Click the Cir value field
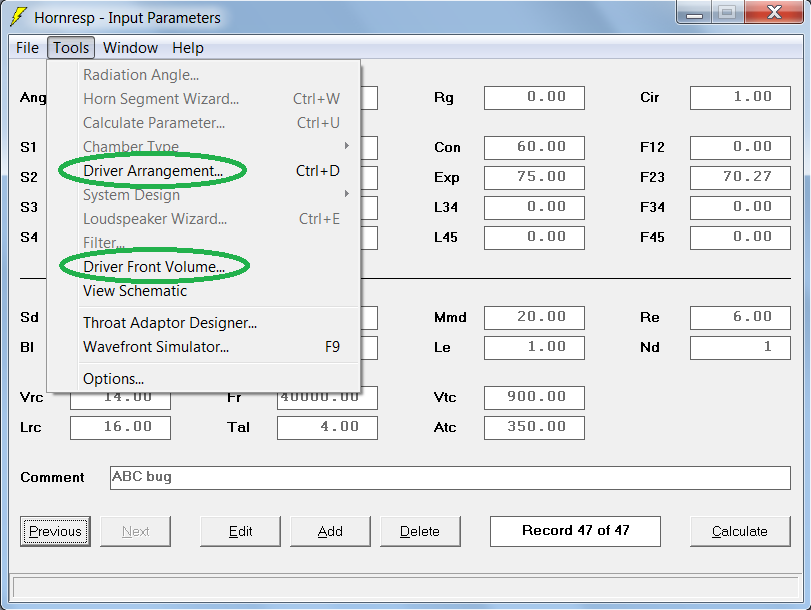Image resolution: width=811 pixels, height=610 pixels. 740,98
